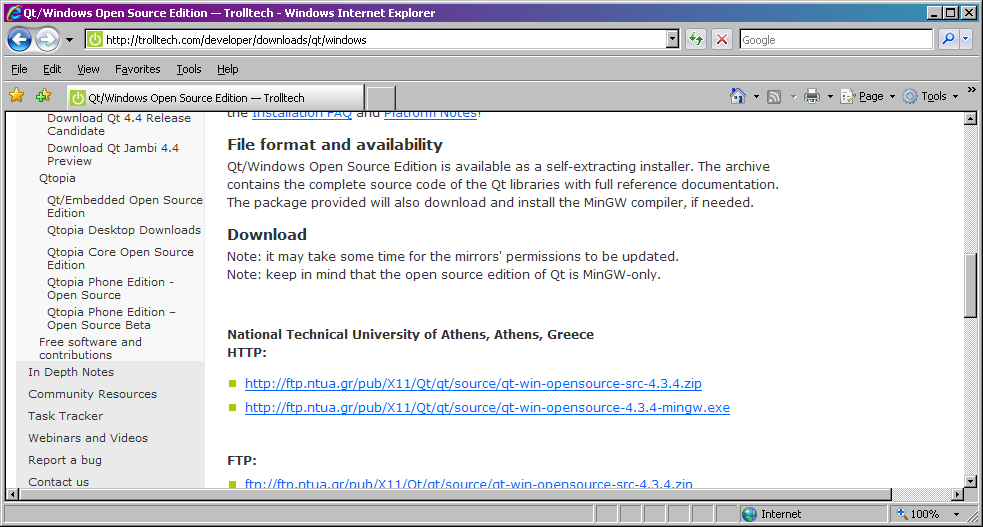Click the vertical scrollbar up arrow
Screen dimensions: 983x527
[970, 118]
